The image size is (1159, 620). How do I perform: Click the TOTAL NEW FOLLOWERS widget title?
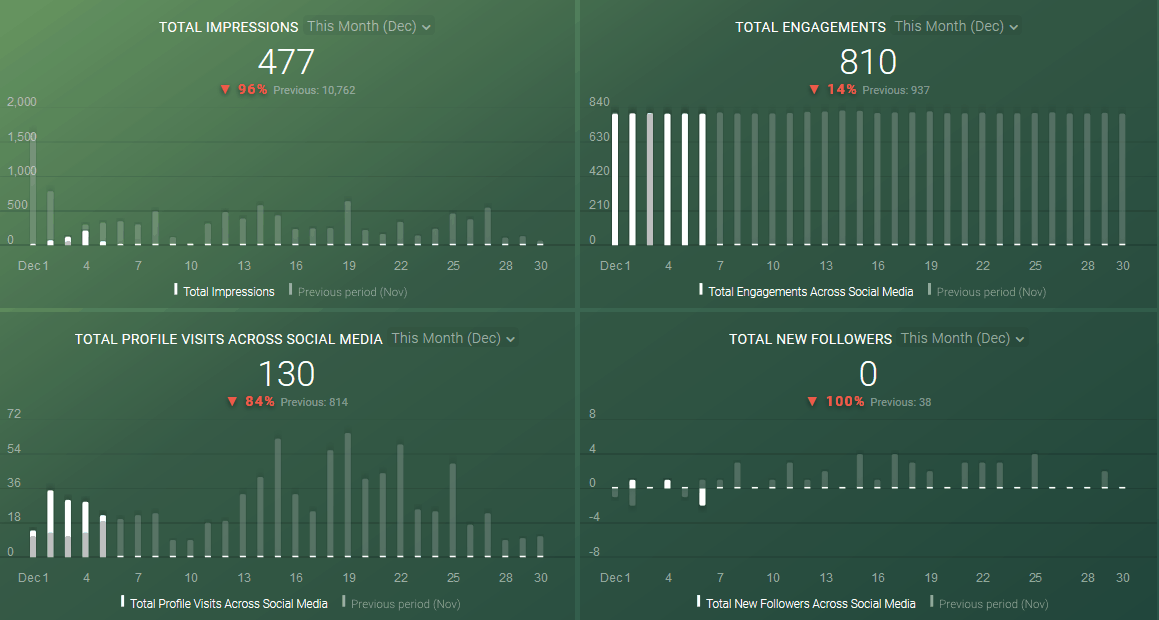811,338
